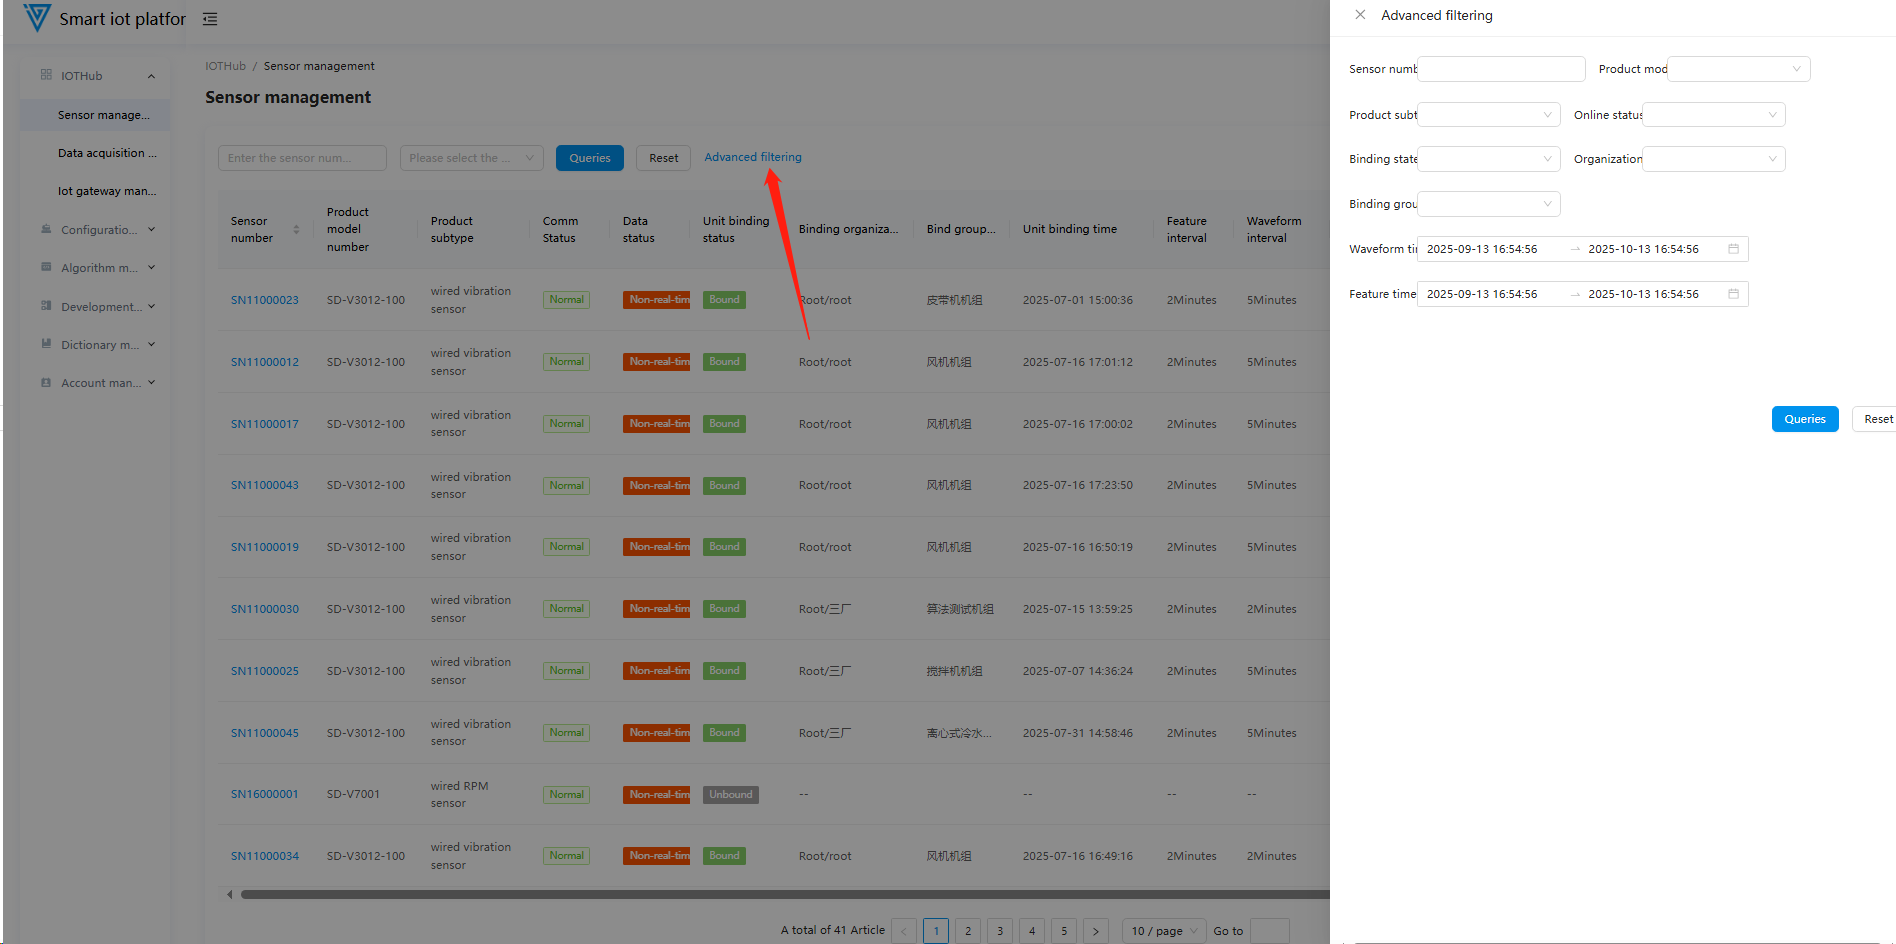
Task: Close the Advanced filtering panel
Action: click(x=1360, y=15)
